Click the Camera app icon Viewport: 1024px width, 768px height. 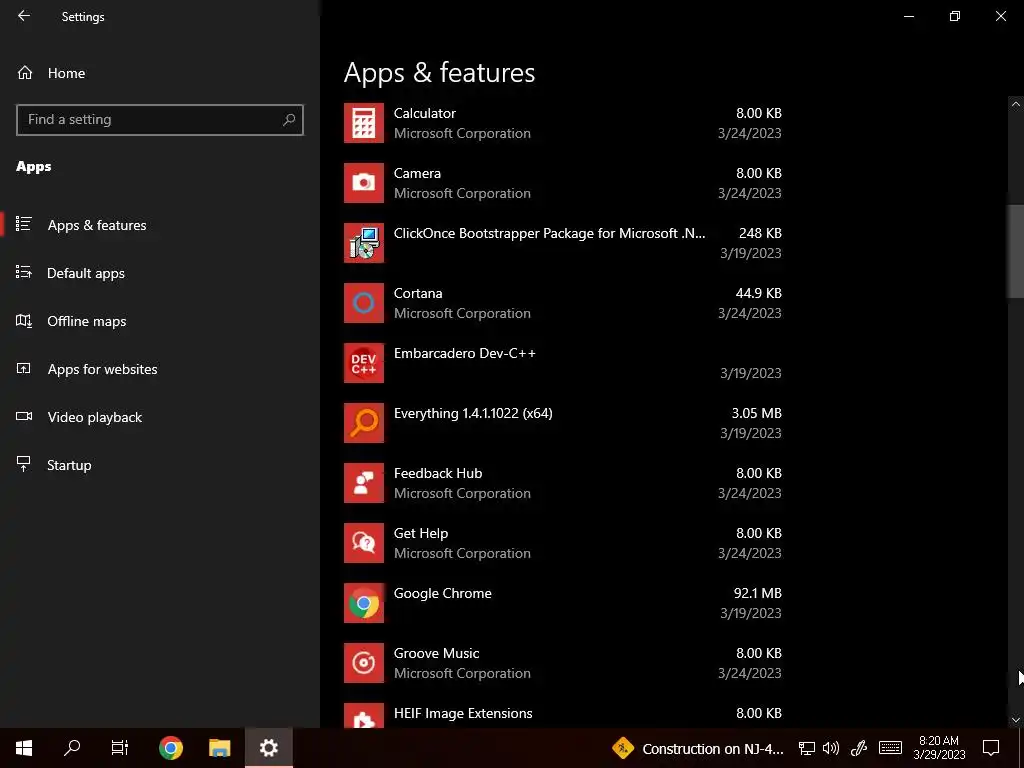click(364, 183)
